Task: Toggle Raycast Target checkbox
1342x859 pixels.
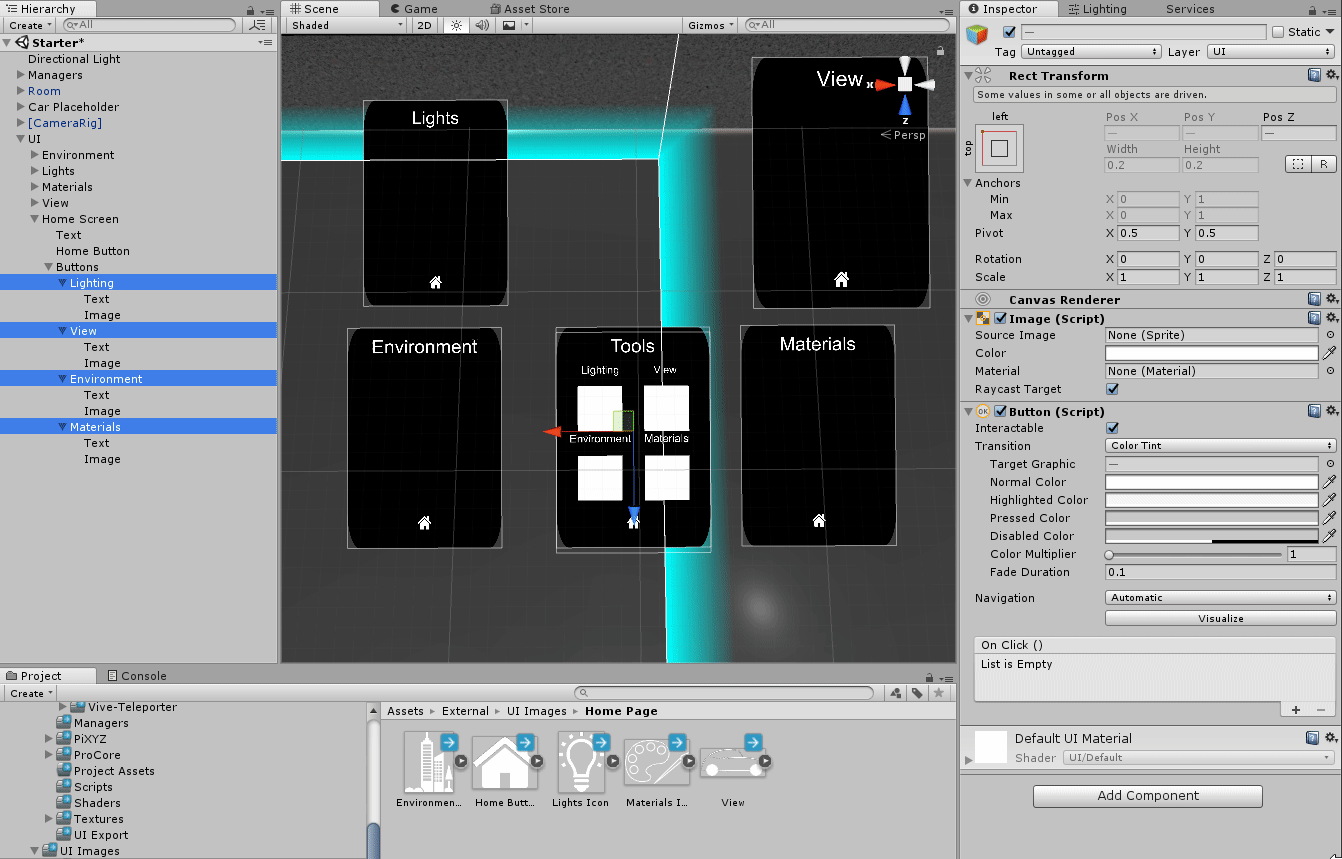Action: (x=1112, y=389)
